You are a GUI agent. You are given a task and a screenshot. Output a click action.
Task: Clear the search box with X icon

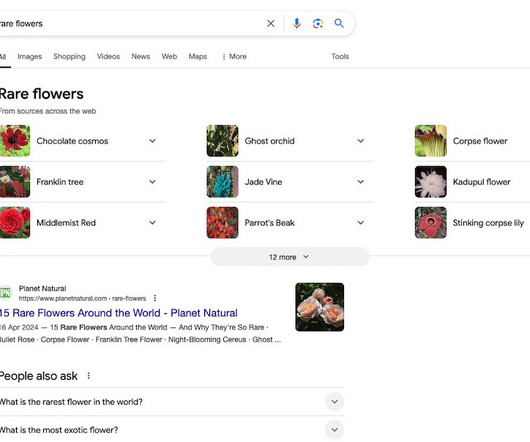click(x=270, y=24)
